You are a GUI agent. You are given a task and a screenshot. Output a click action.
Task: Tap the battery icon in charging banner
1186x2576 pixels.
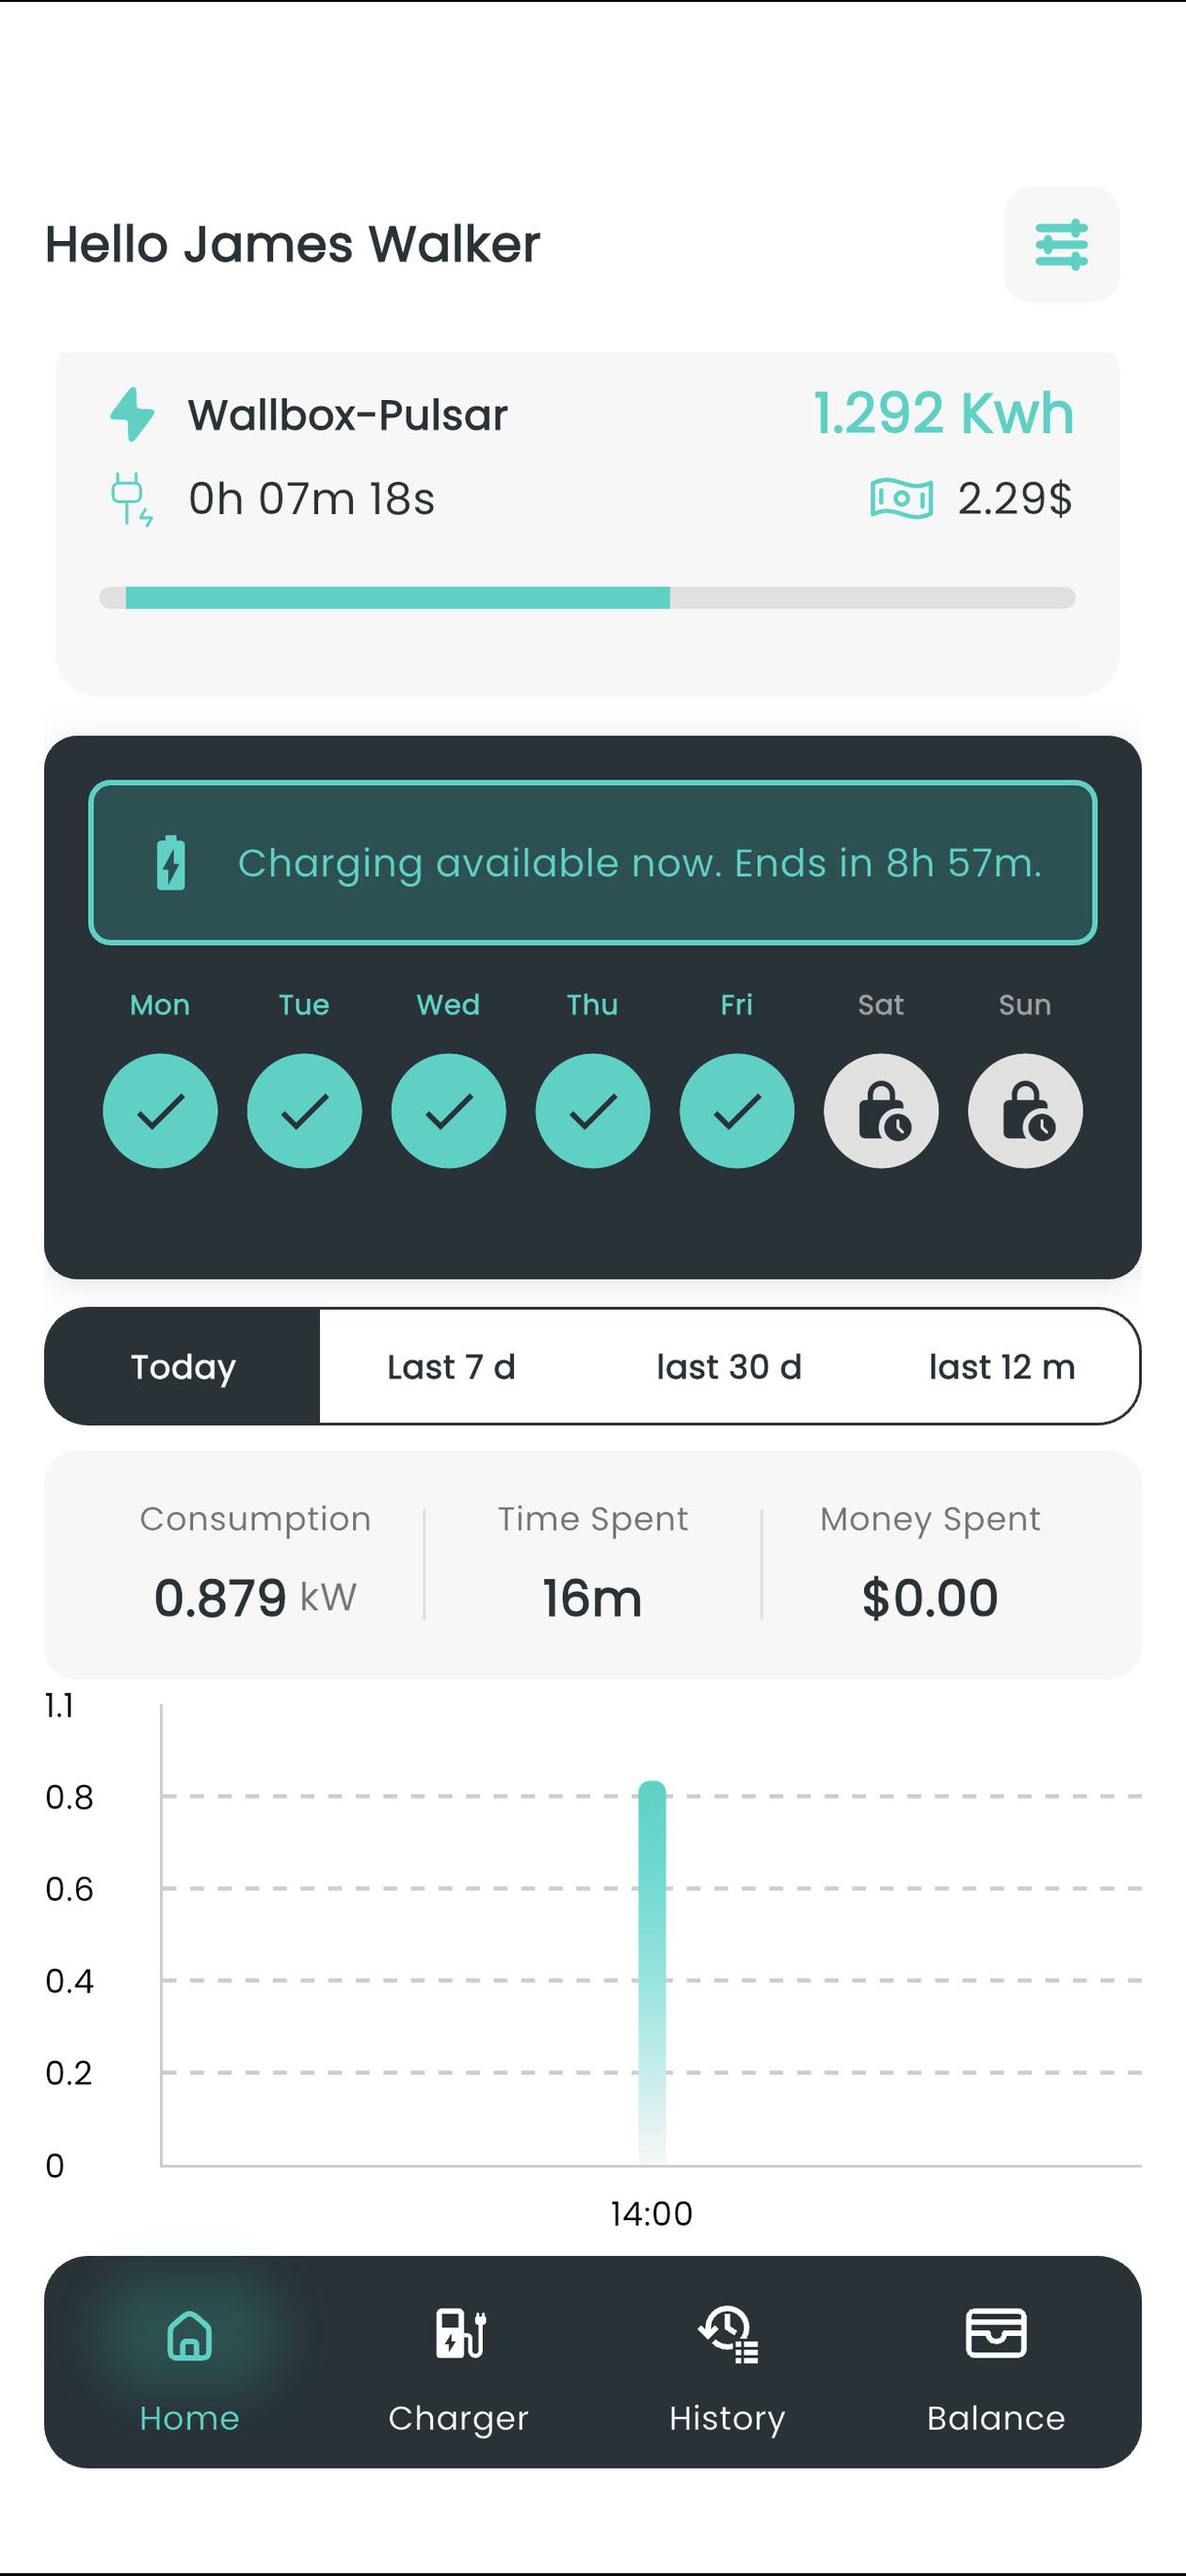[x=171, y=863]
